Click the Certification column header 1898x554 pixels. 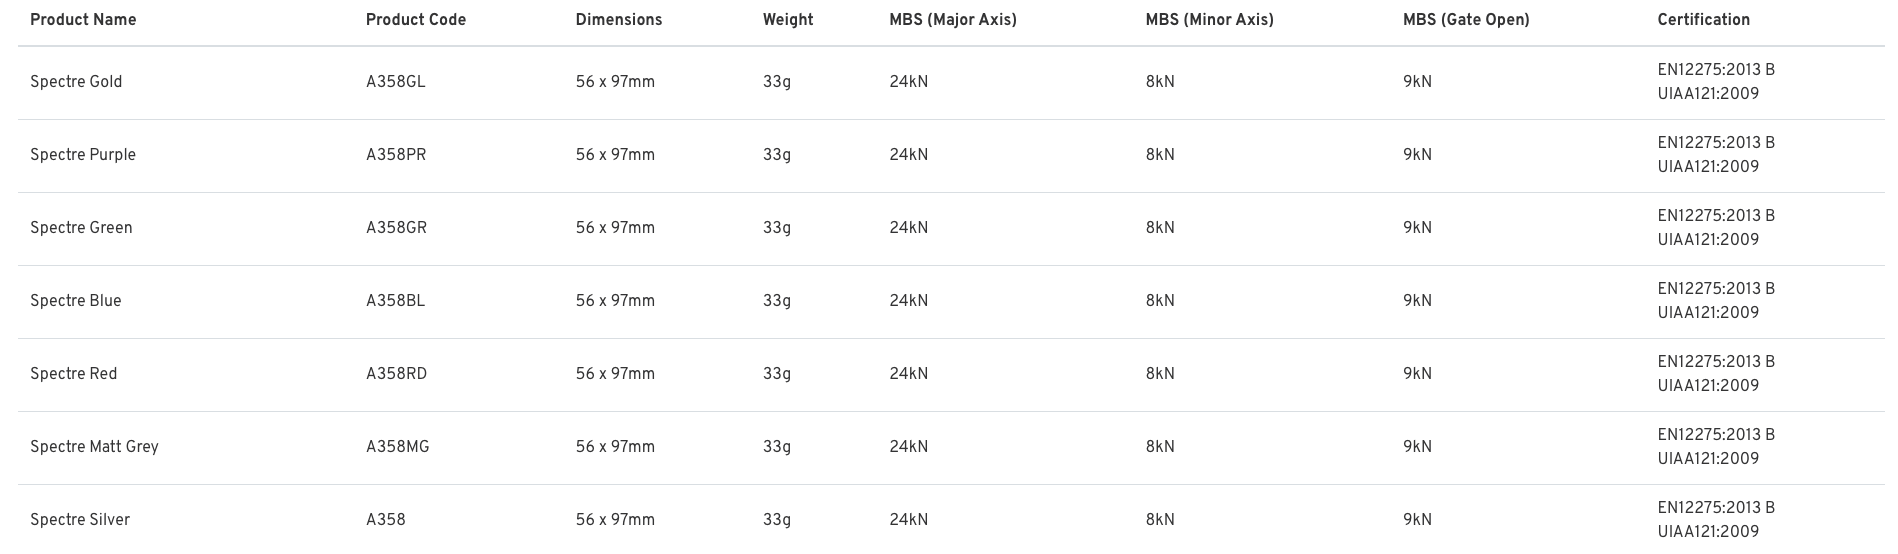1704,20
